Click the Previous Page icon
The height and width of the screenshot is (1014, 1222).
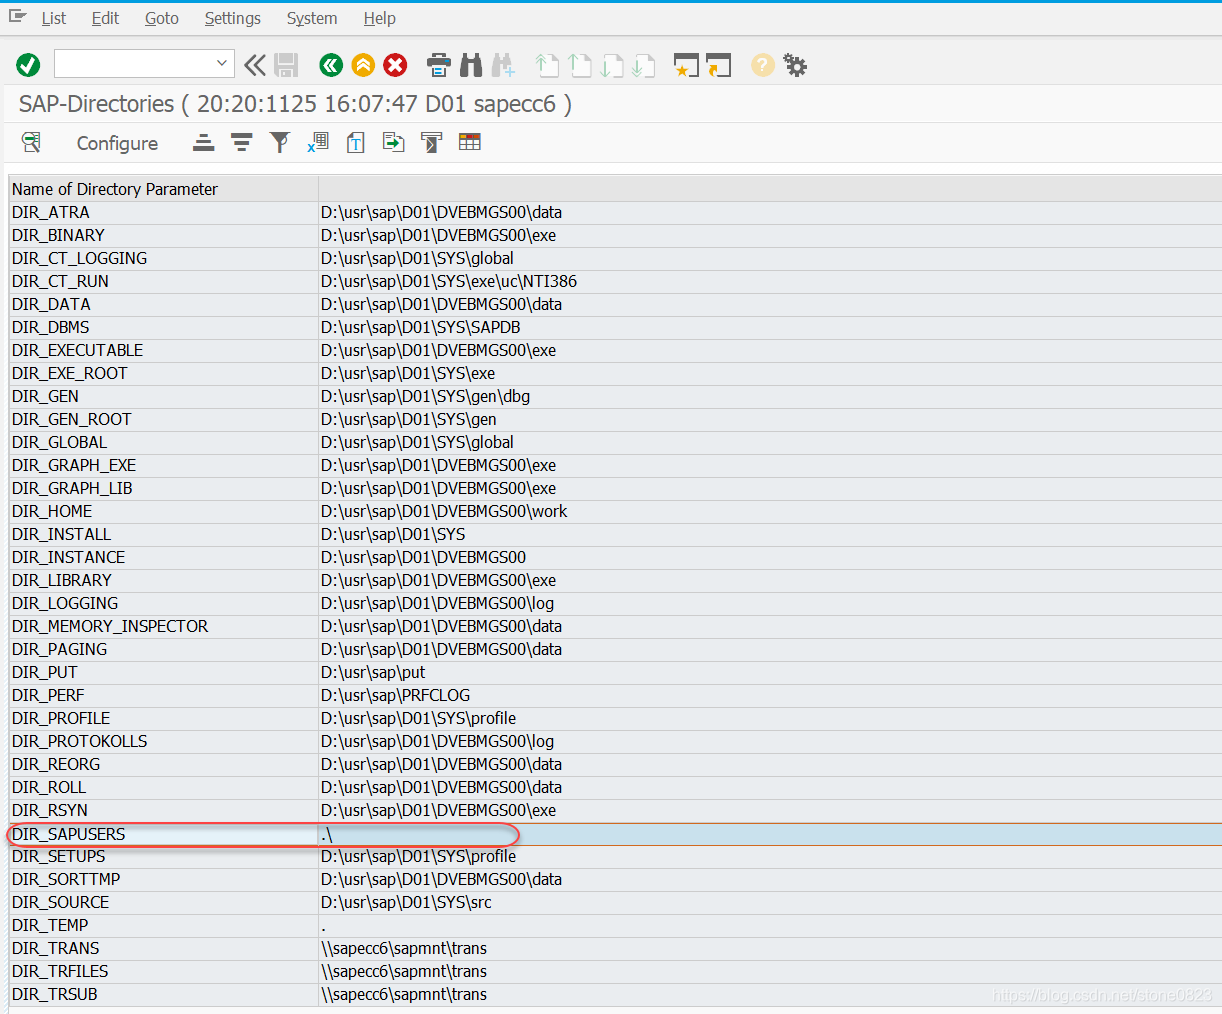coord(580,65)
